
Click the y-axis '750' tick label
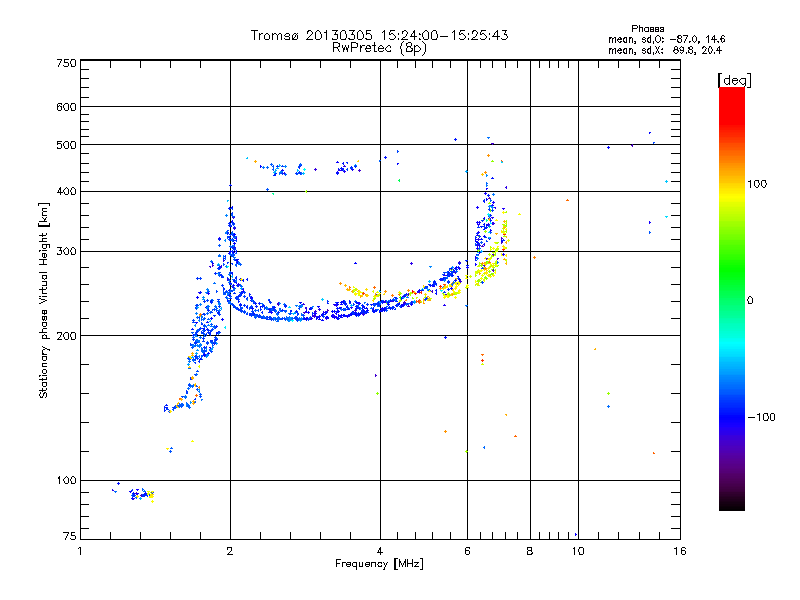point(66,63)
